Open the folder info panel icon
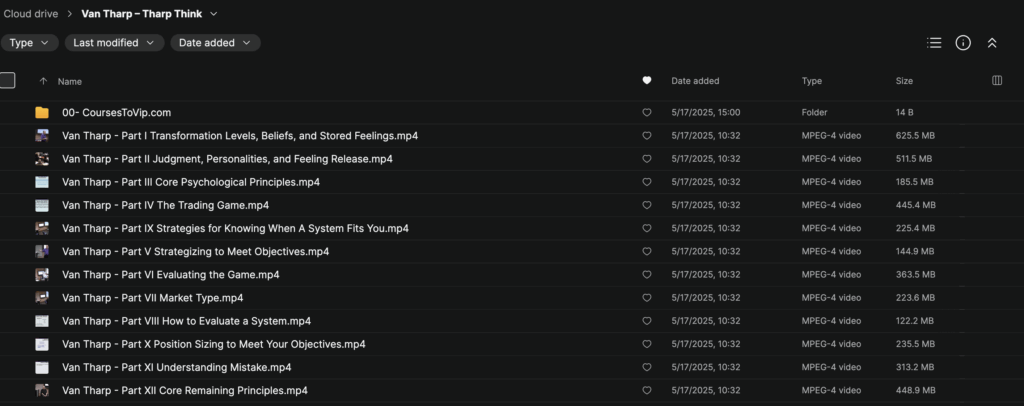 click(963, 43)
